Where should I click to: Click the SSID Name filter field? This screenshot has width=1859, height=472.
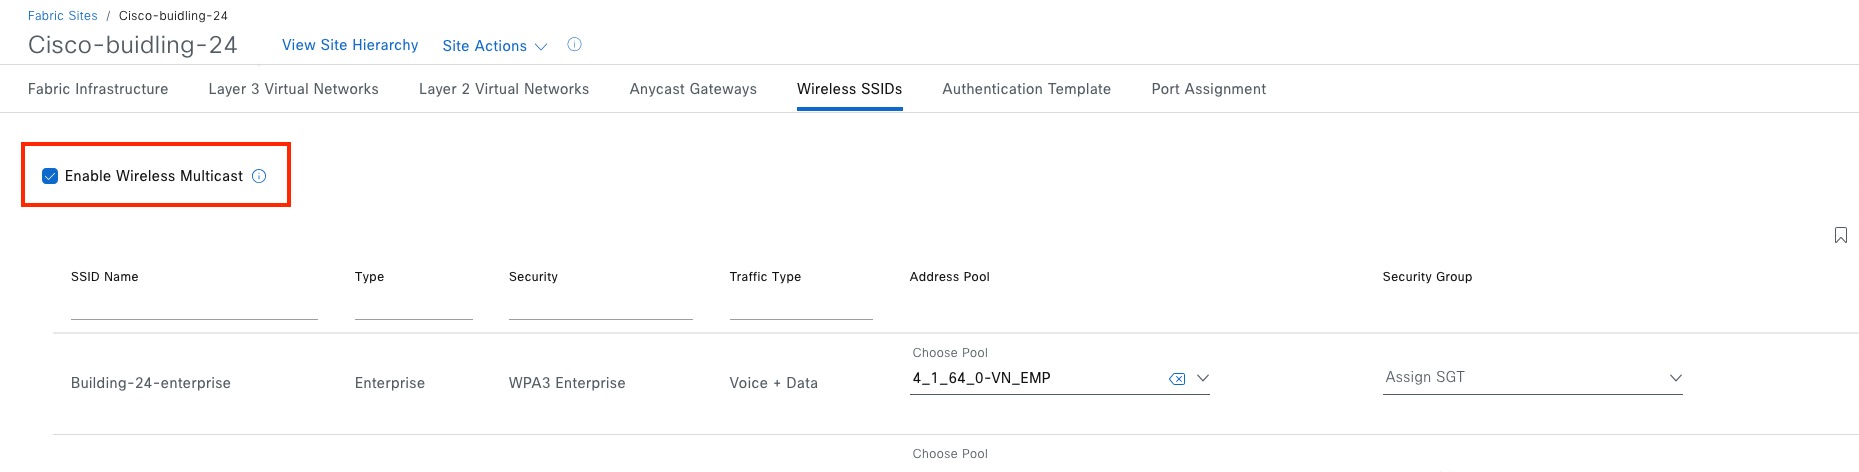coord(194,307)
